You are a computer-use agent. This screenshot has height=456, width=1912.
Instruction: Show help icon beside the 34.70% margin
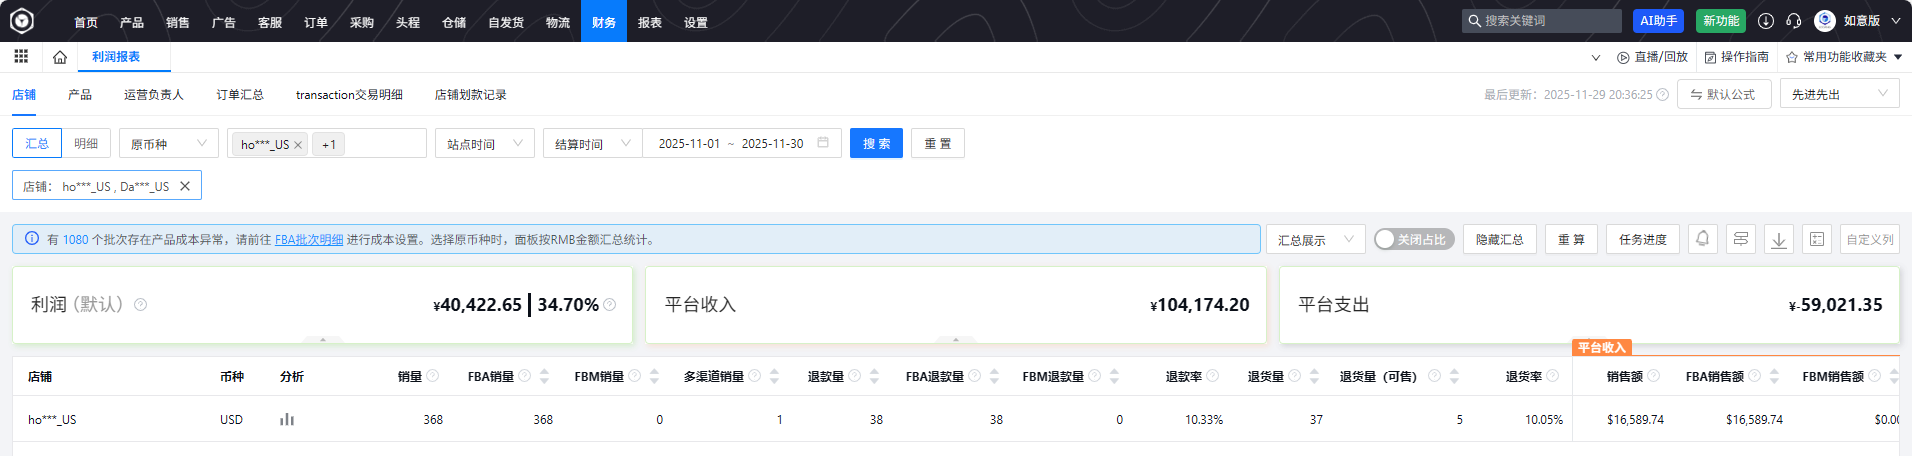coord(610,305)
